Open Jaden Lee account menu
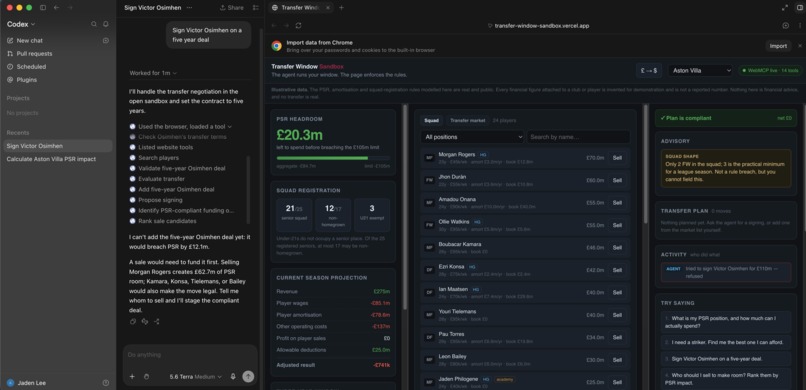Image resolution: width=806 pixels, height=390 pixels. (x=27, y=383)
